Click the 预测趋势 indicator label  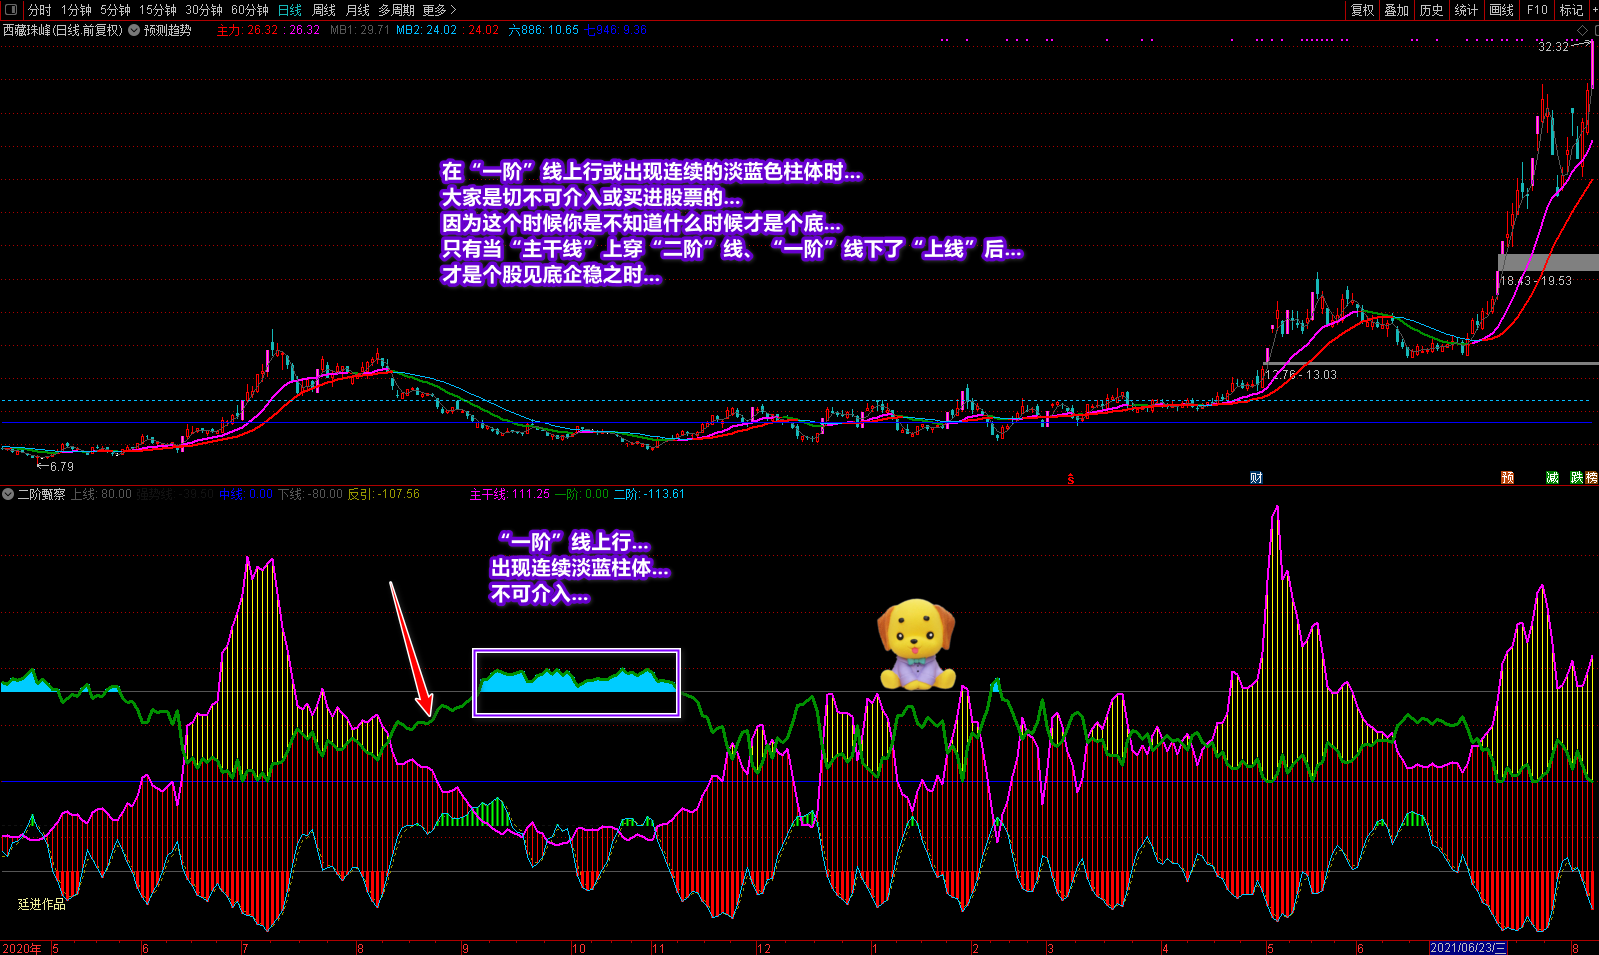click(x=167, y=30)
